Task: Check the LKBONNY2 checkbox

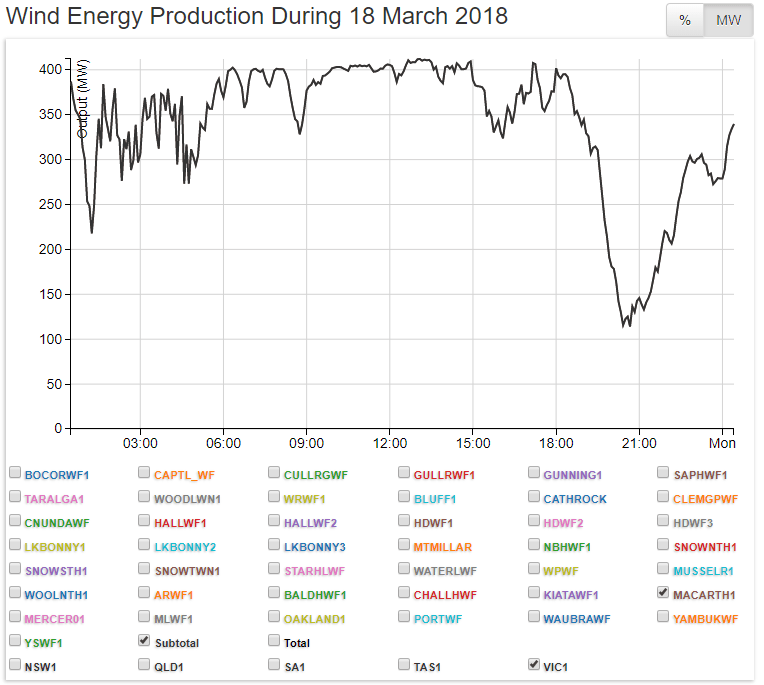Action: 145,545
